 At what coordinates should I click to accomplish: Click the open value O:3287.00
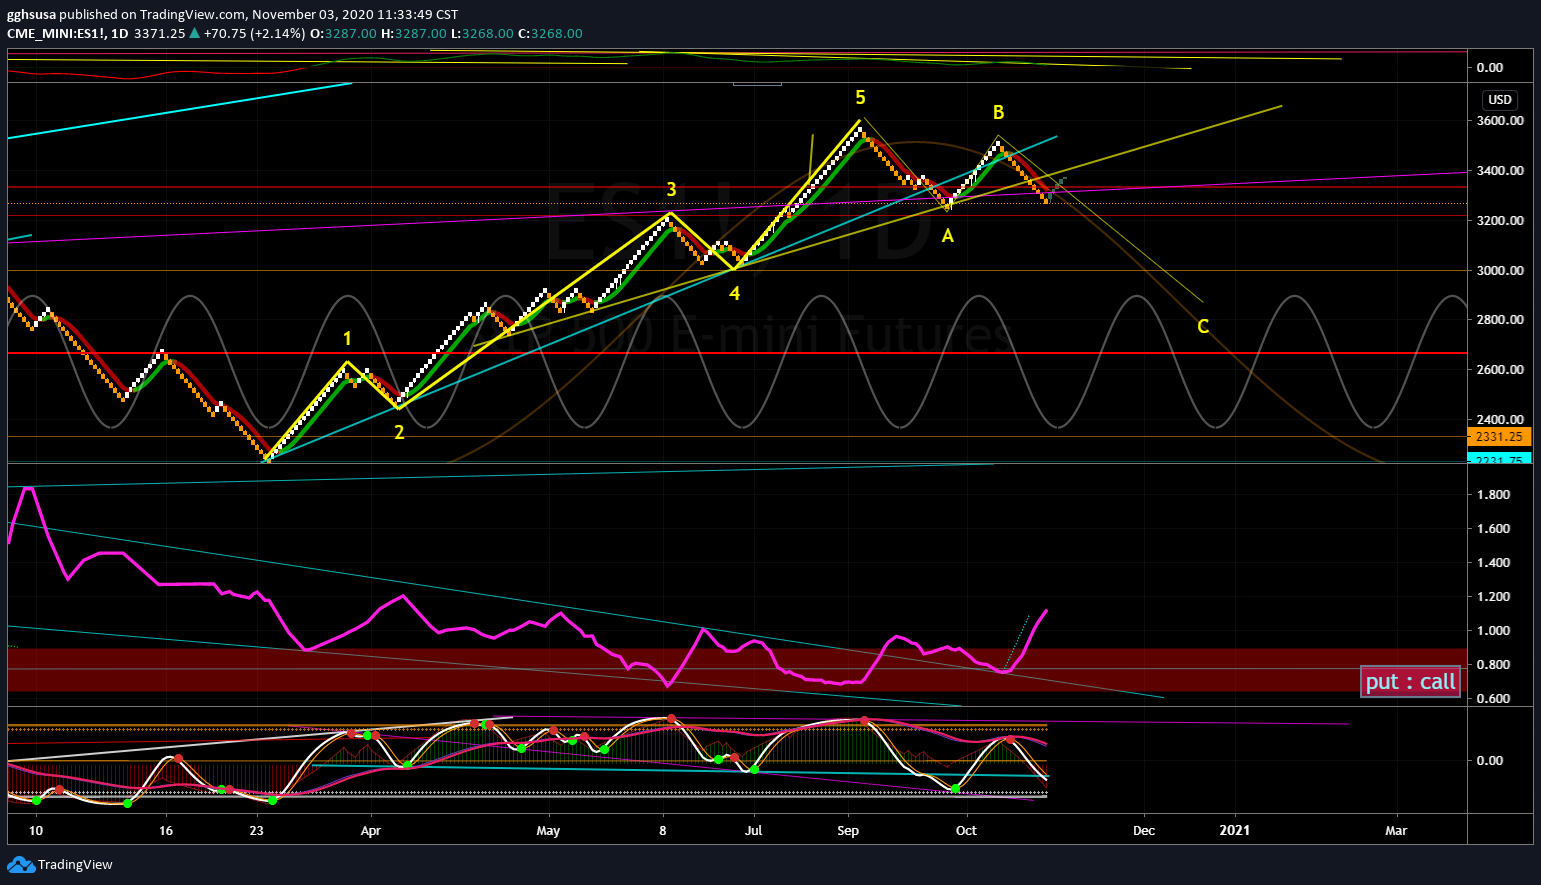(343, 33)
